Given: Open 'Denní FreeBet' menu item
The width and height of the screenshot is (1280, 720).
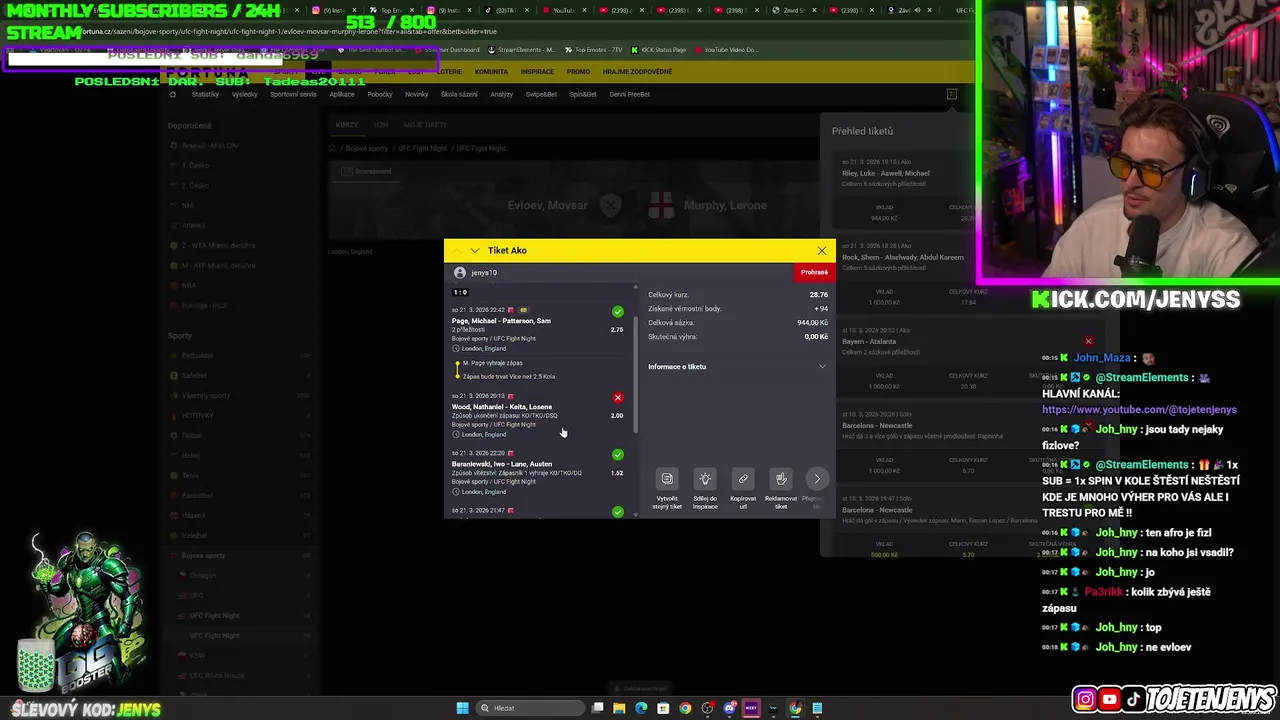Looking at the screenshot, I should tap(630, 94).
